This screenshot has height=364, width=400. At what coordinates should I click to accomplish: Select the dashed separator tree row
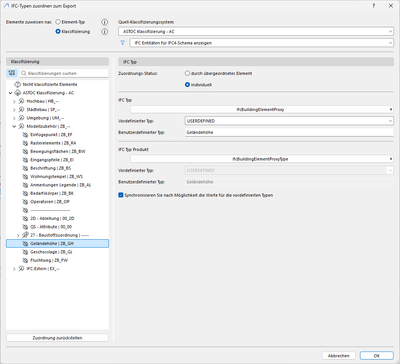click(x=57, y=210)
